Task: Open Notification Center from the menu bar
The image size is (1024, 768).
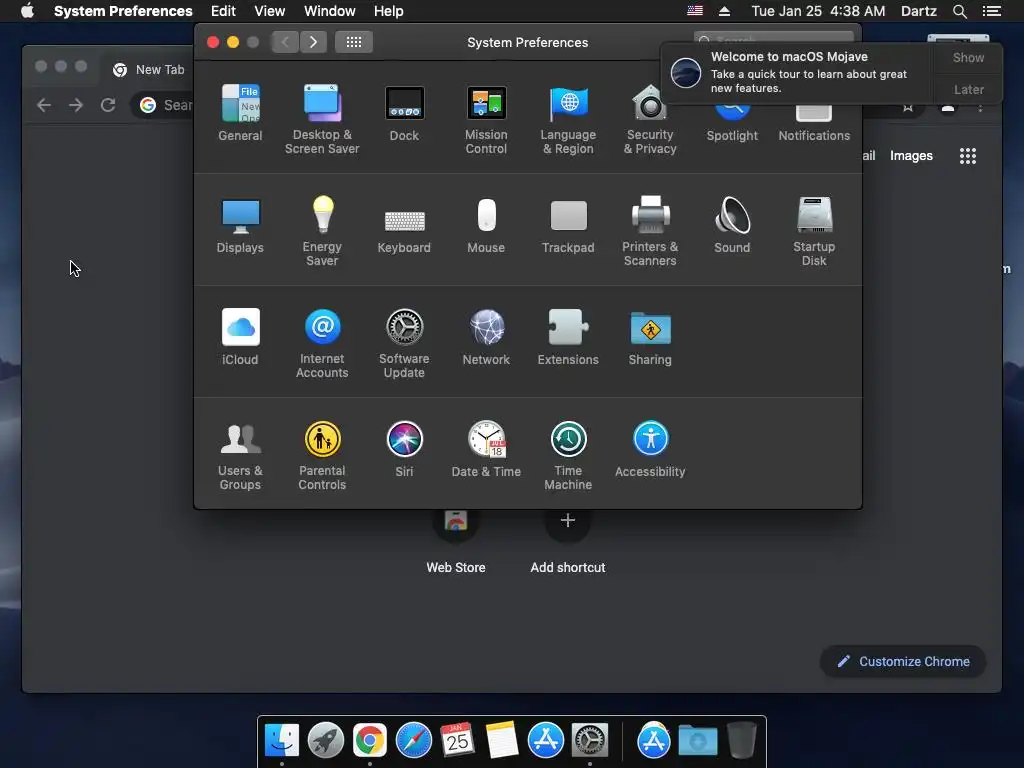Action: click(992, 11)
